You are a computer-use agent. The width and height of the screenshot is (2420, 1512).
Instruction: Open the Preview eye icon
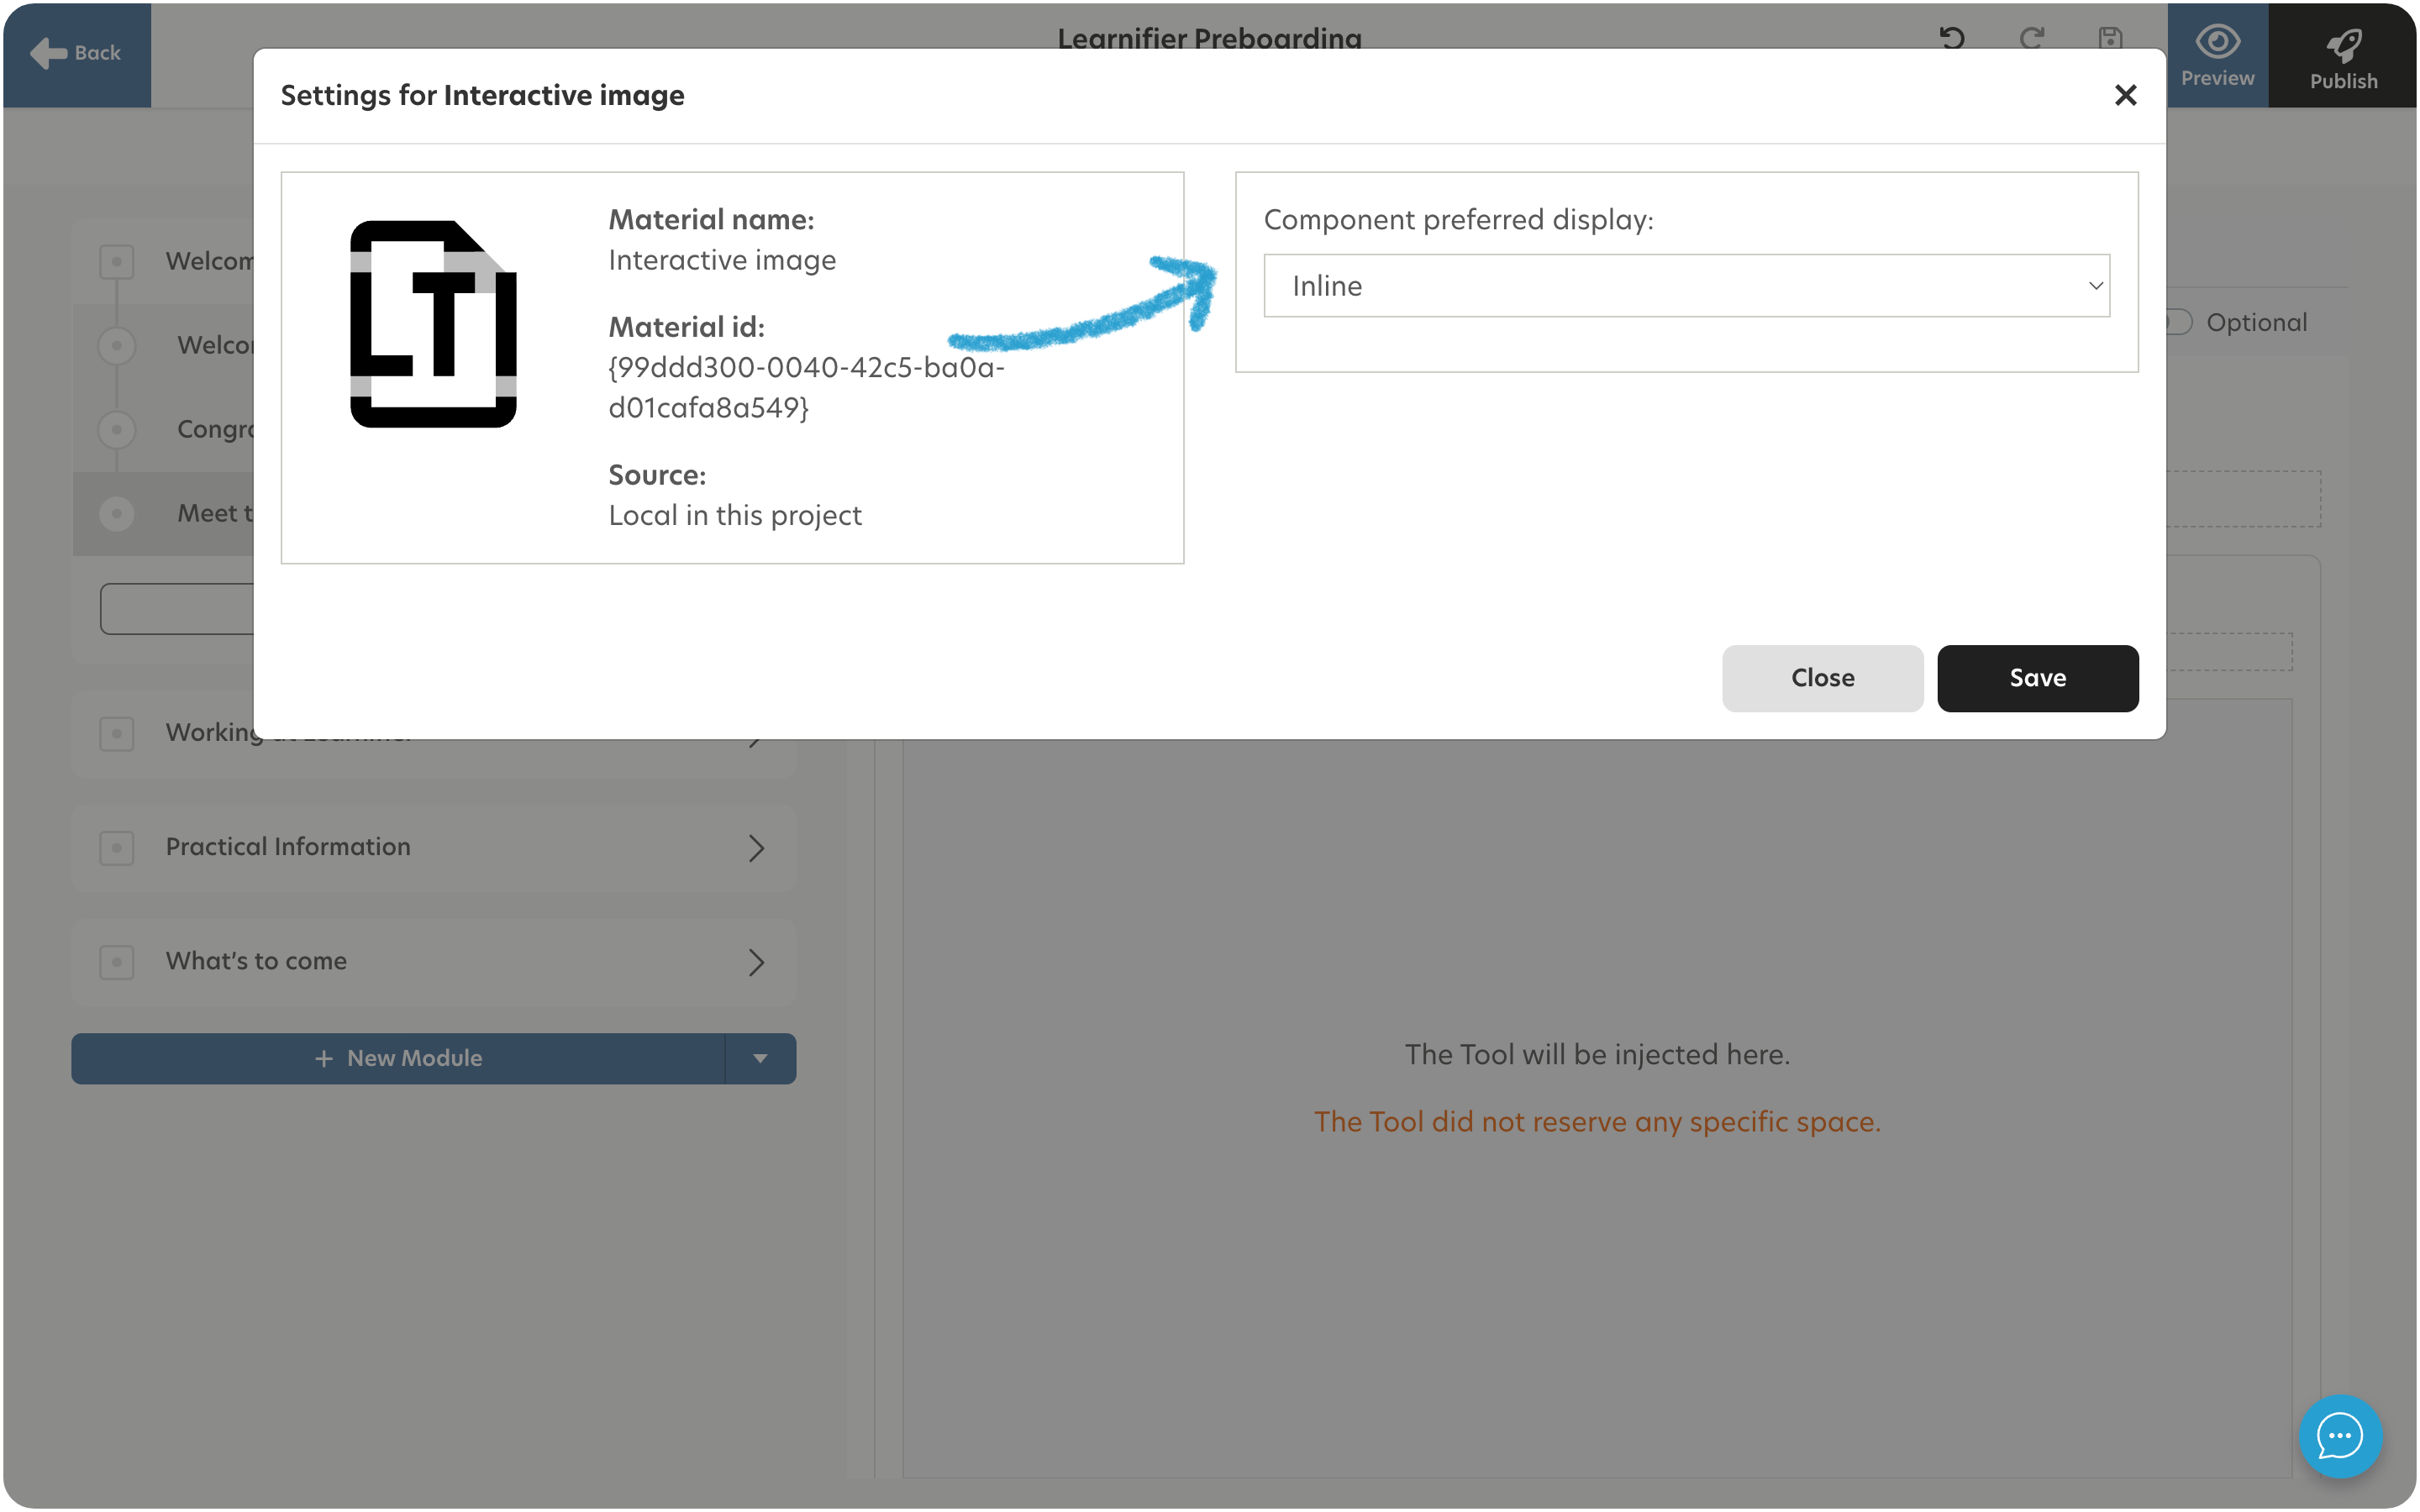click(2217, 55)
